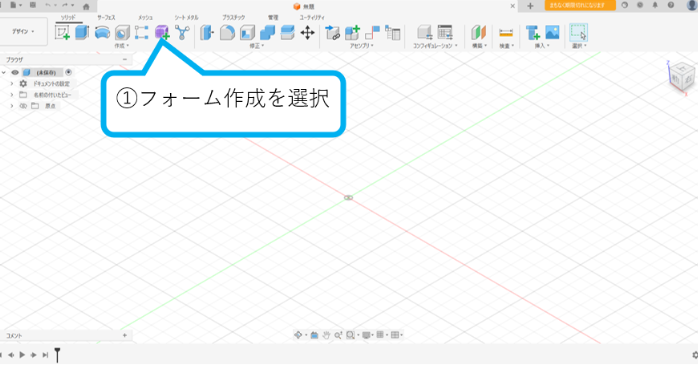
Task: Select the Move/Copy cross-arrows tool
Action: (x=307, y=32)
